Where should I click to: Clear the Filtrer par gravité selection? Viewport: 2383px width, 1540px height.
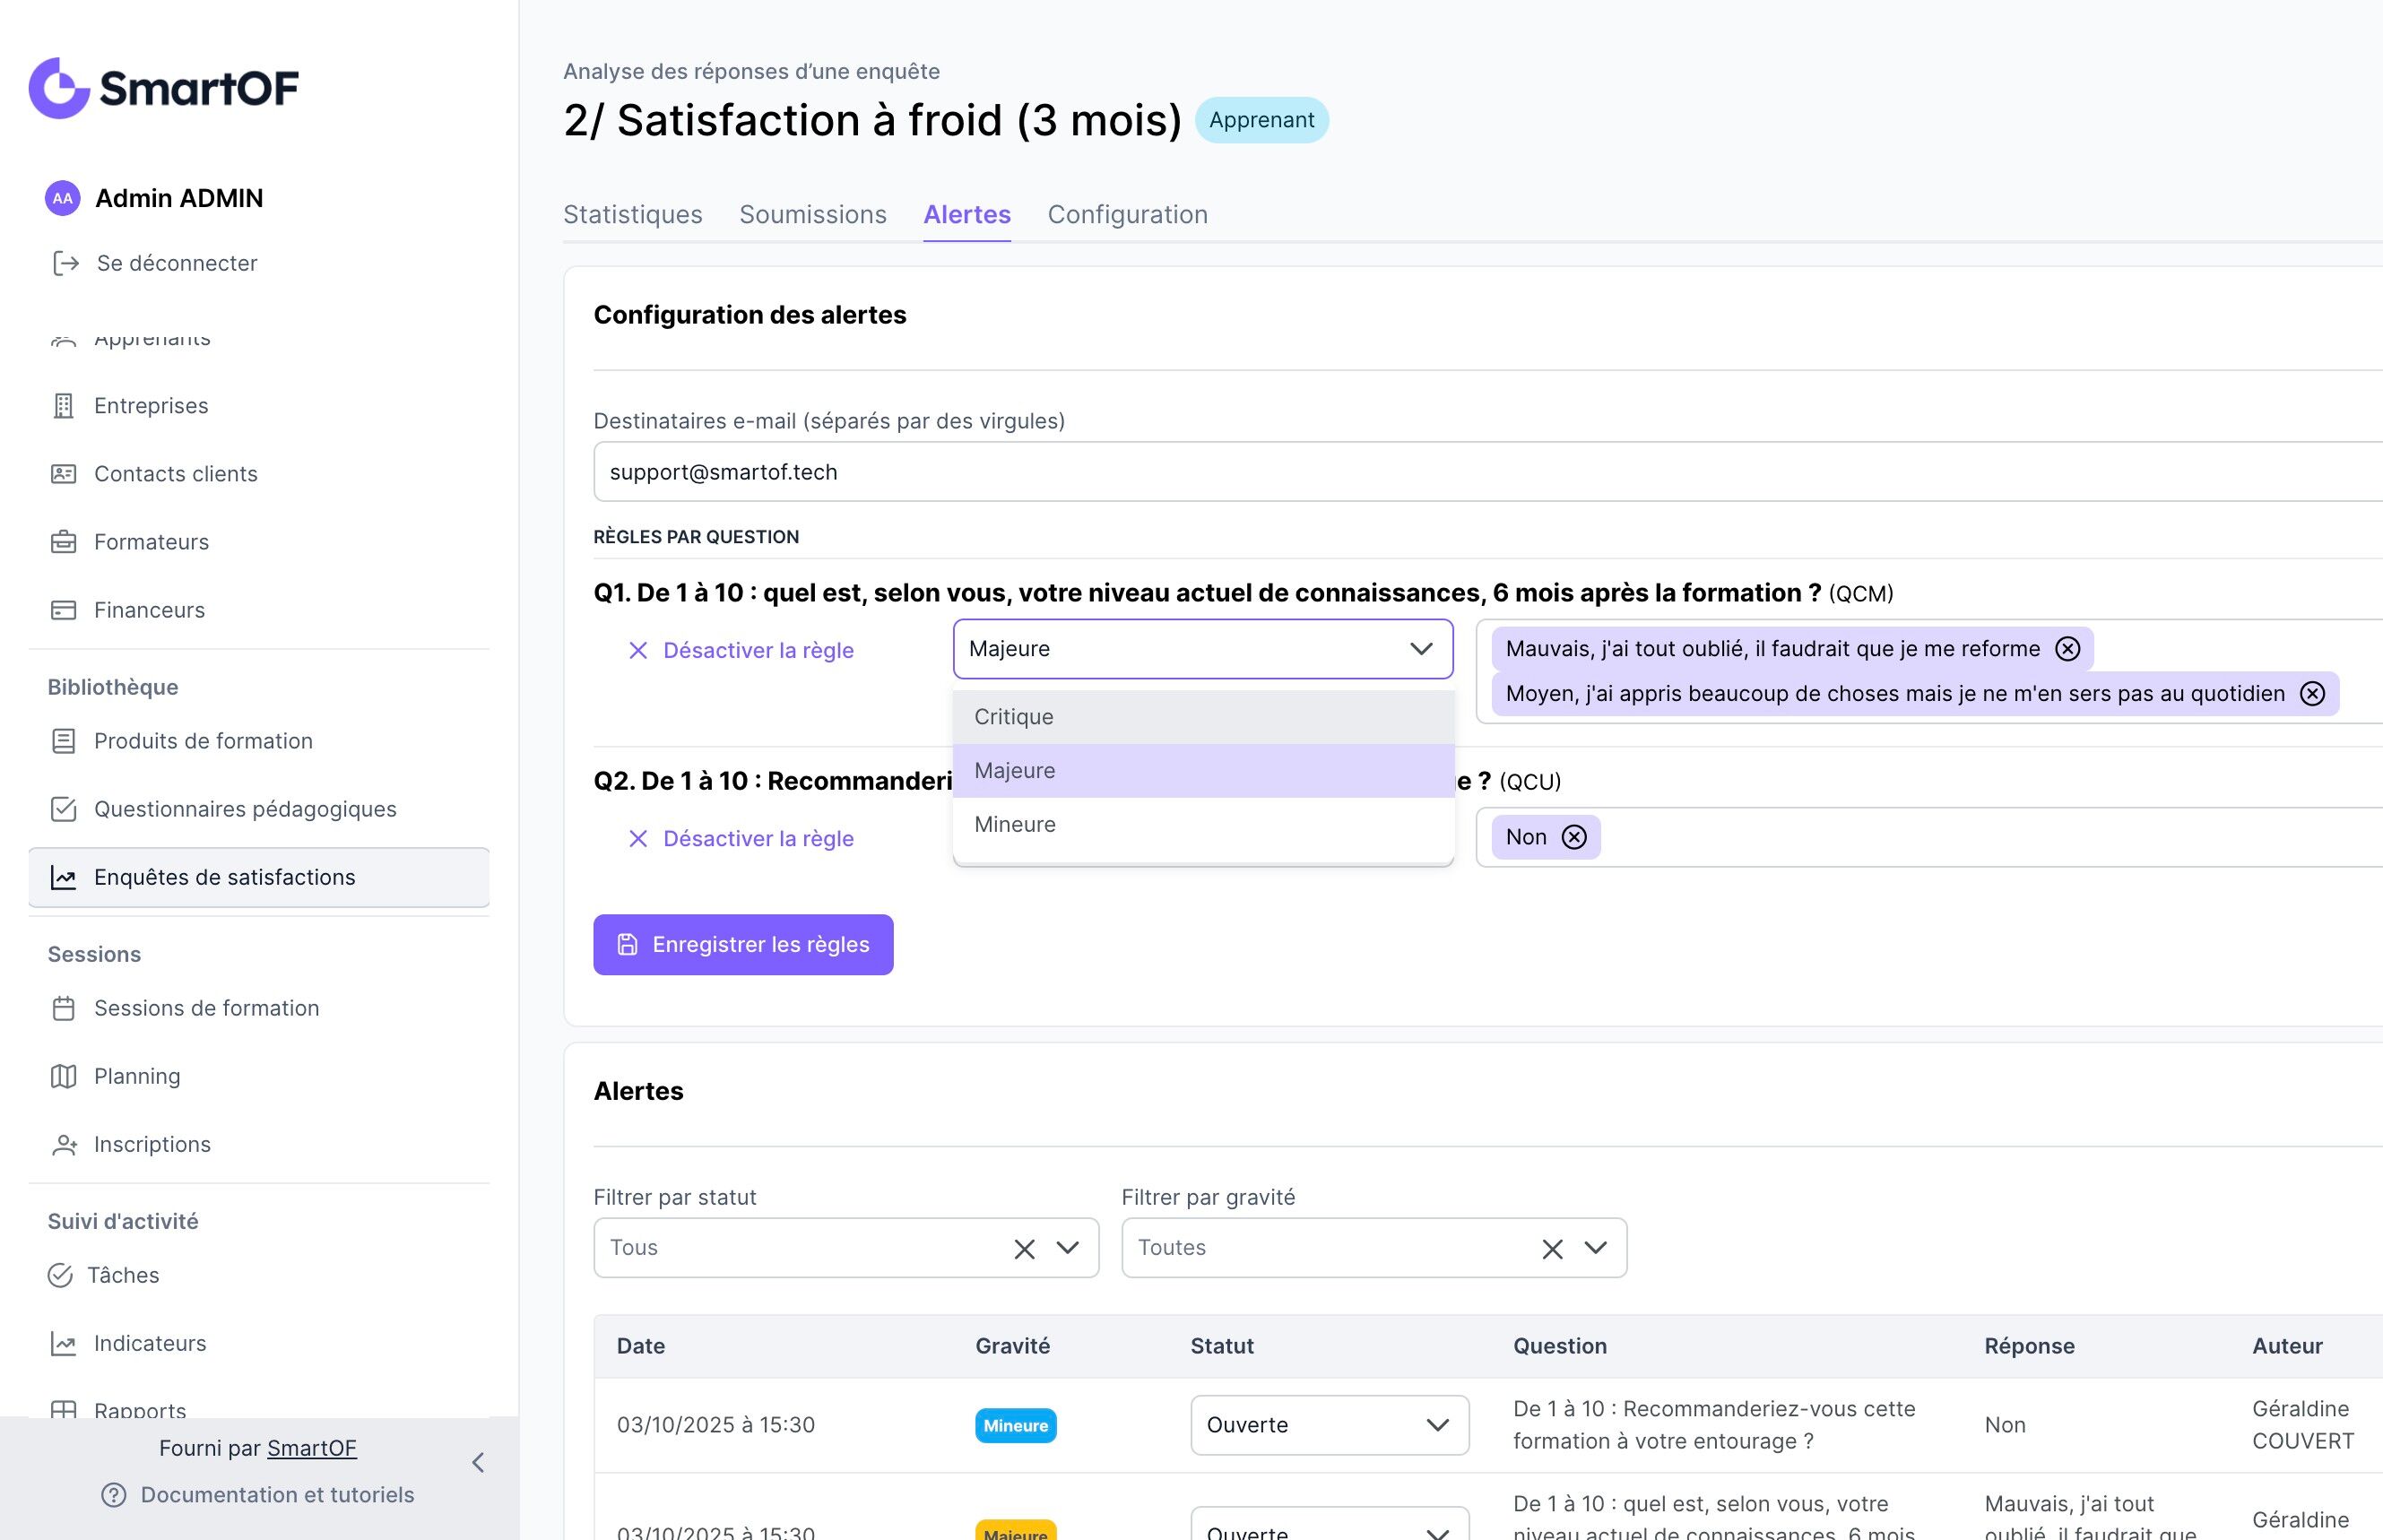coord(1552,1249)
